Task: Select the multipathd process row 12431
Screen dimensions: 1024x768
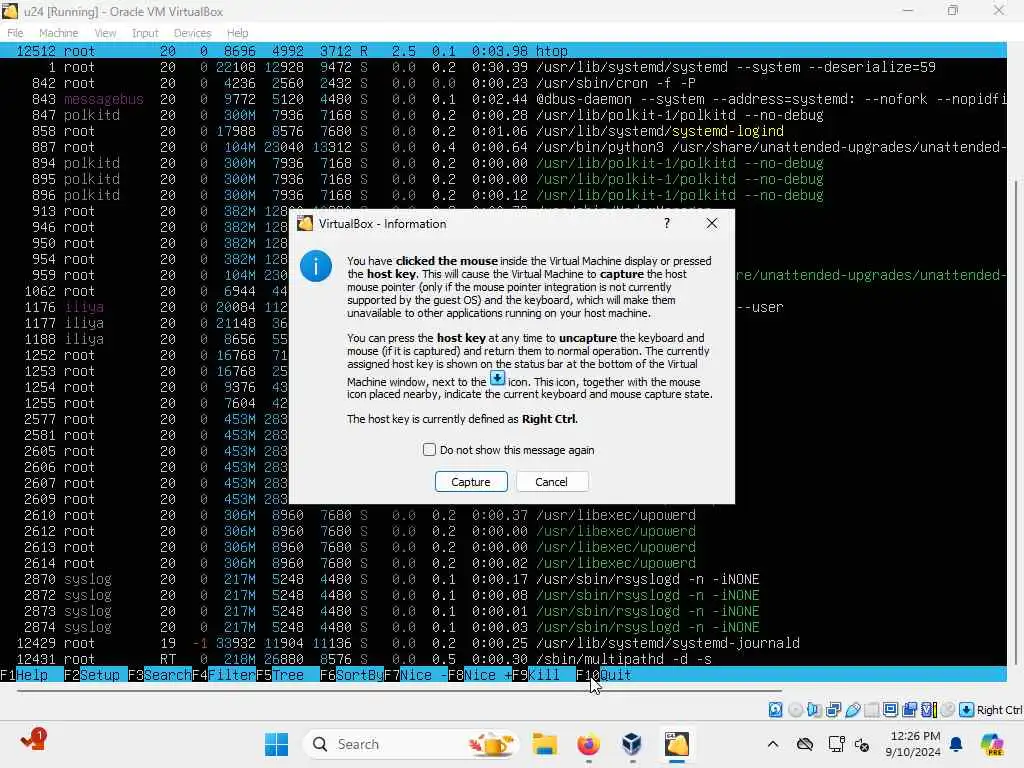Action: pyautogui.click(x=503, y=659)
